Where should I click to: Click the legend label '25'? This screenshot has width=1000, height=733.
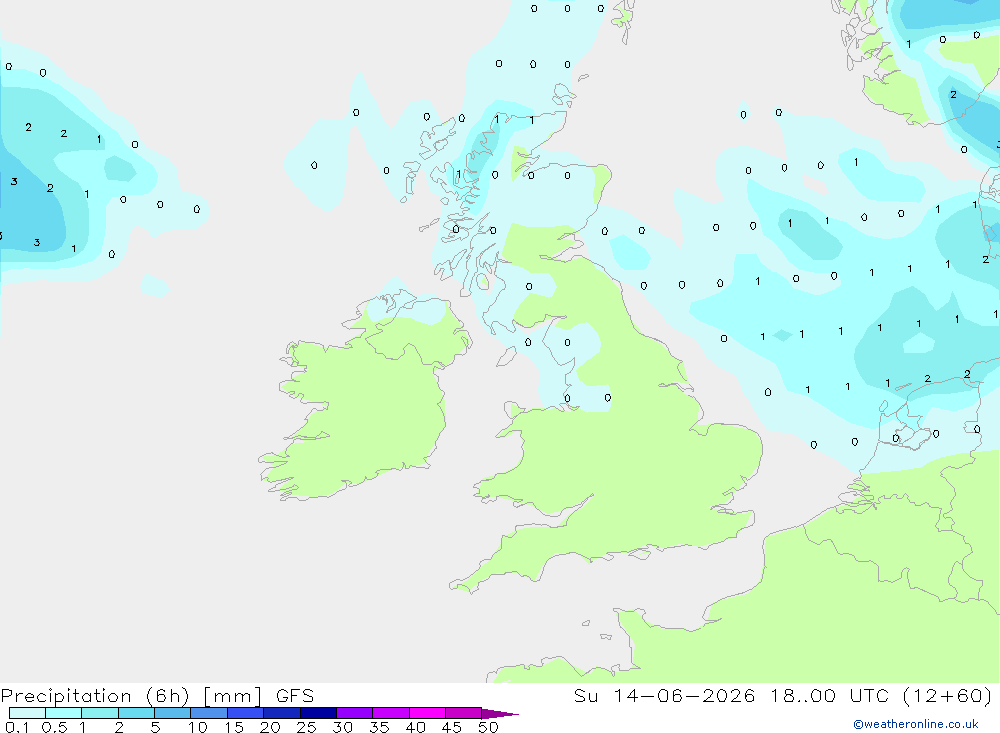[x=306, y=727]
